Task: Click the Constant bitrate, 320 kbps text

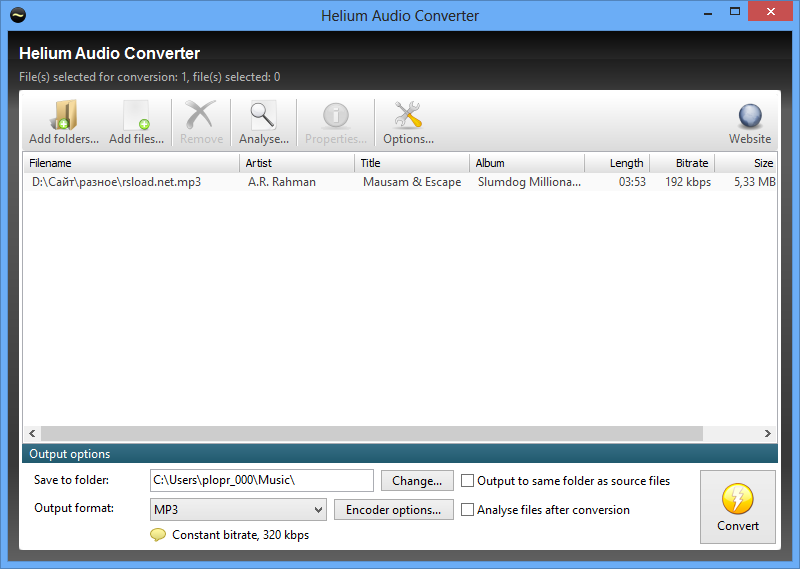Action: 240,535
